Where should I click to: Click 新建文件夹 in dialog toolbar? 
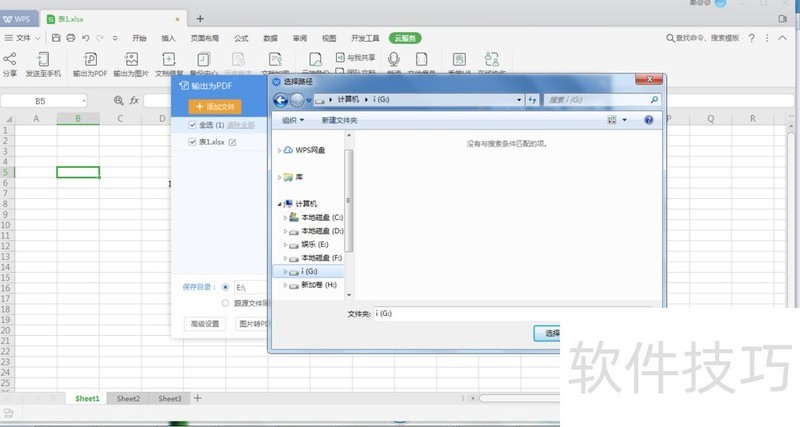(339, 120)
